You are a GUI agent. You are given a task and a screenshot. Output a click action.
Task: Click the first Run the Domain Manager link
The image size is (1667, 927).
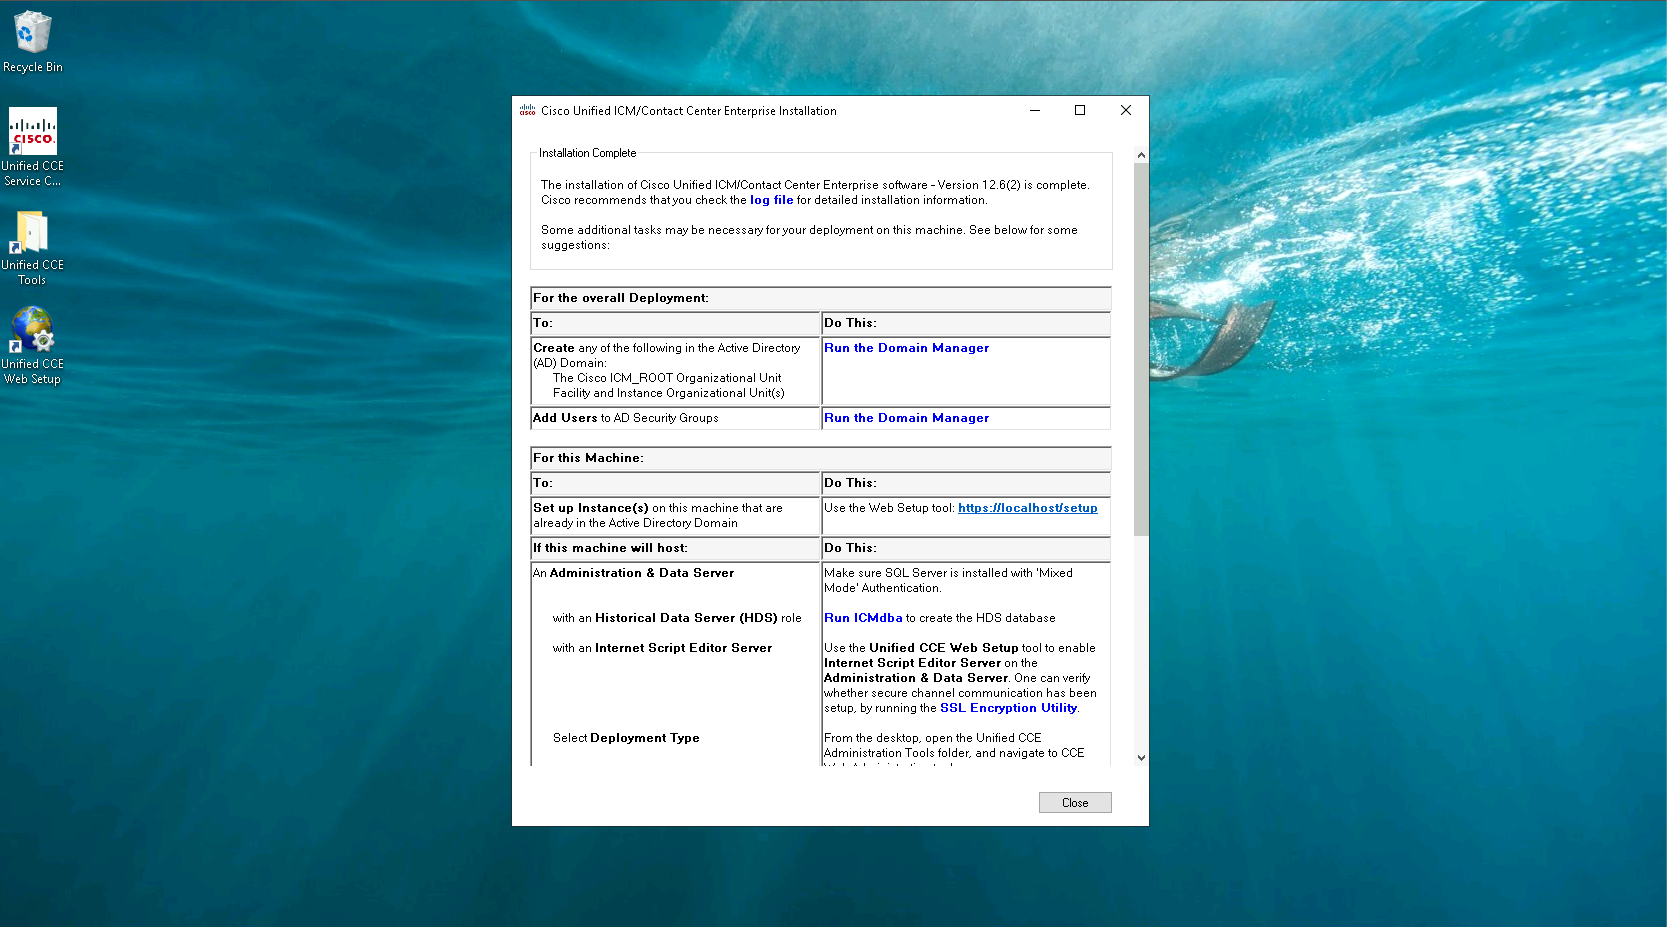click(906, 348)
